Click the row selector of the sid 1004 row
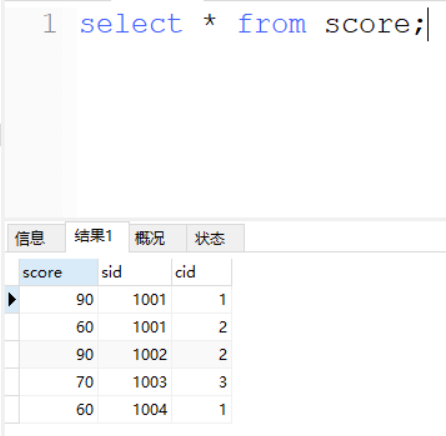The width and height of the screenshot is (446, 436). click(x=12, y=409)
